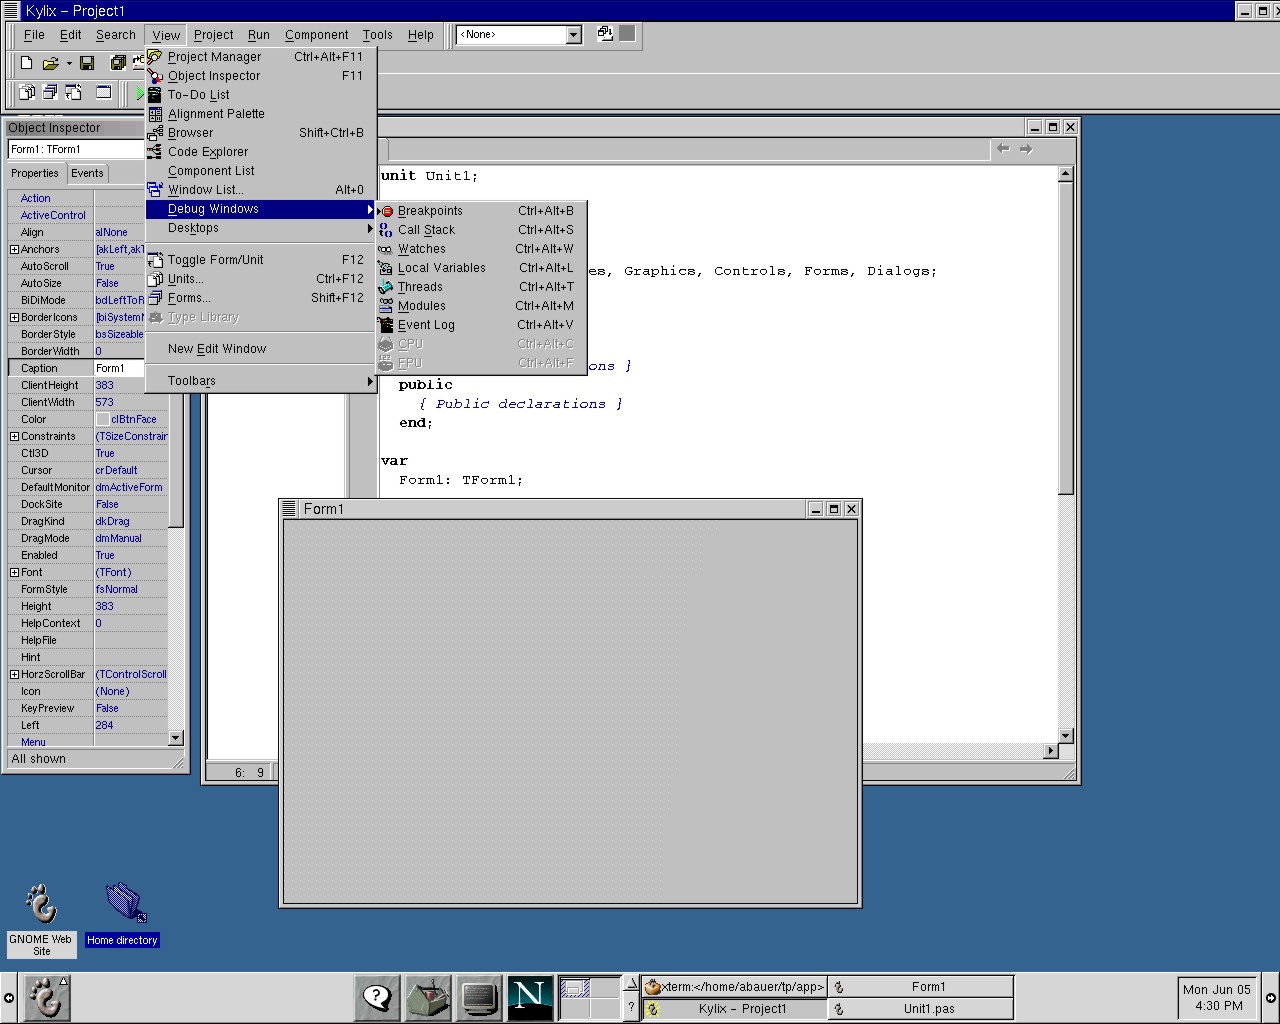Image resolution: width=1280 pixels, height=1024 pixels.
Task: Click the left panel hide arrow
Action: point(8,997)
